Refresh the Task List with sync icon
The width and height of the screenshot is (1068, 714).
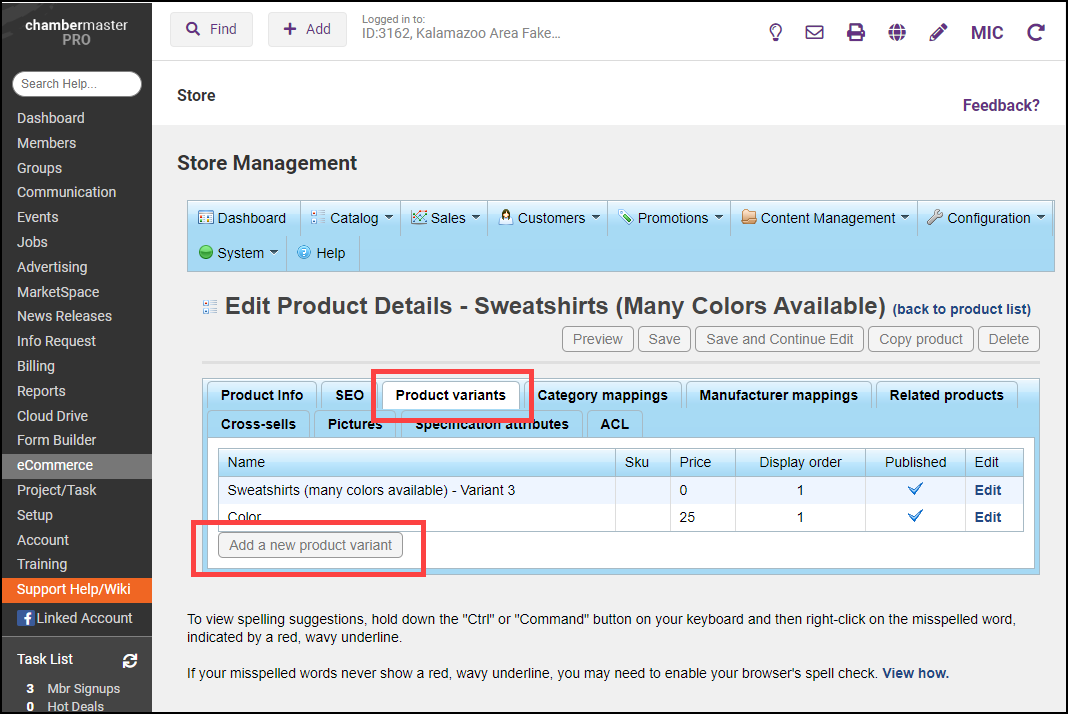click(x=129, y=660)
